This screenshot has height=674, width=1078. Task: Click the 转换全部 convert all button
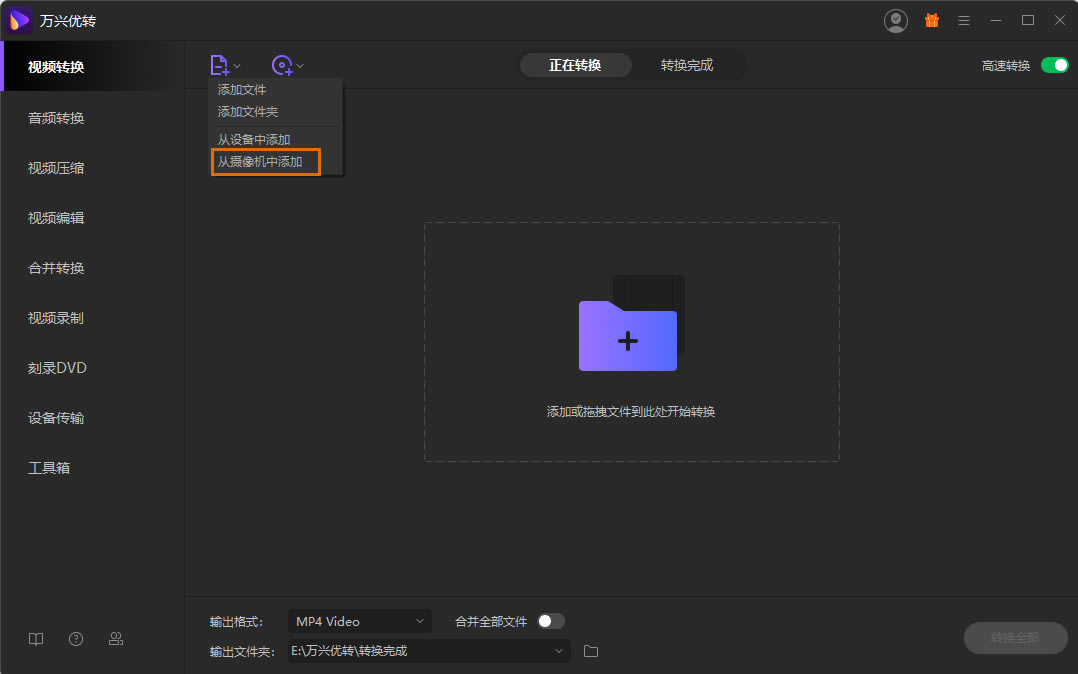(x=1015, y=638)
